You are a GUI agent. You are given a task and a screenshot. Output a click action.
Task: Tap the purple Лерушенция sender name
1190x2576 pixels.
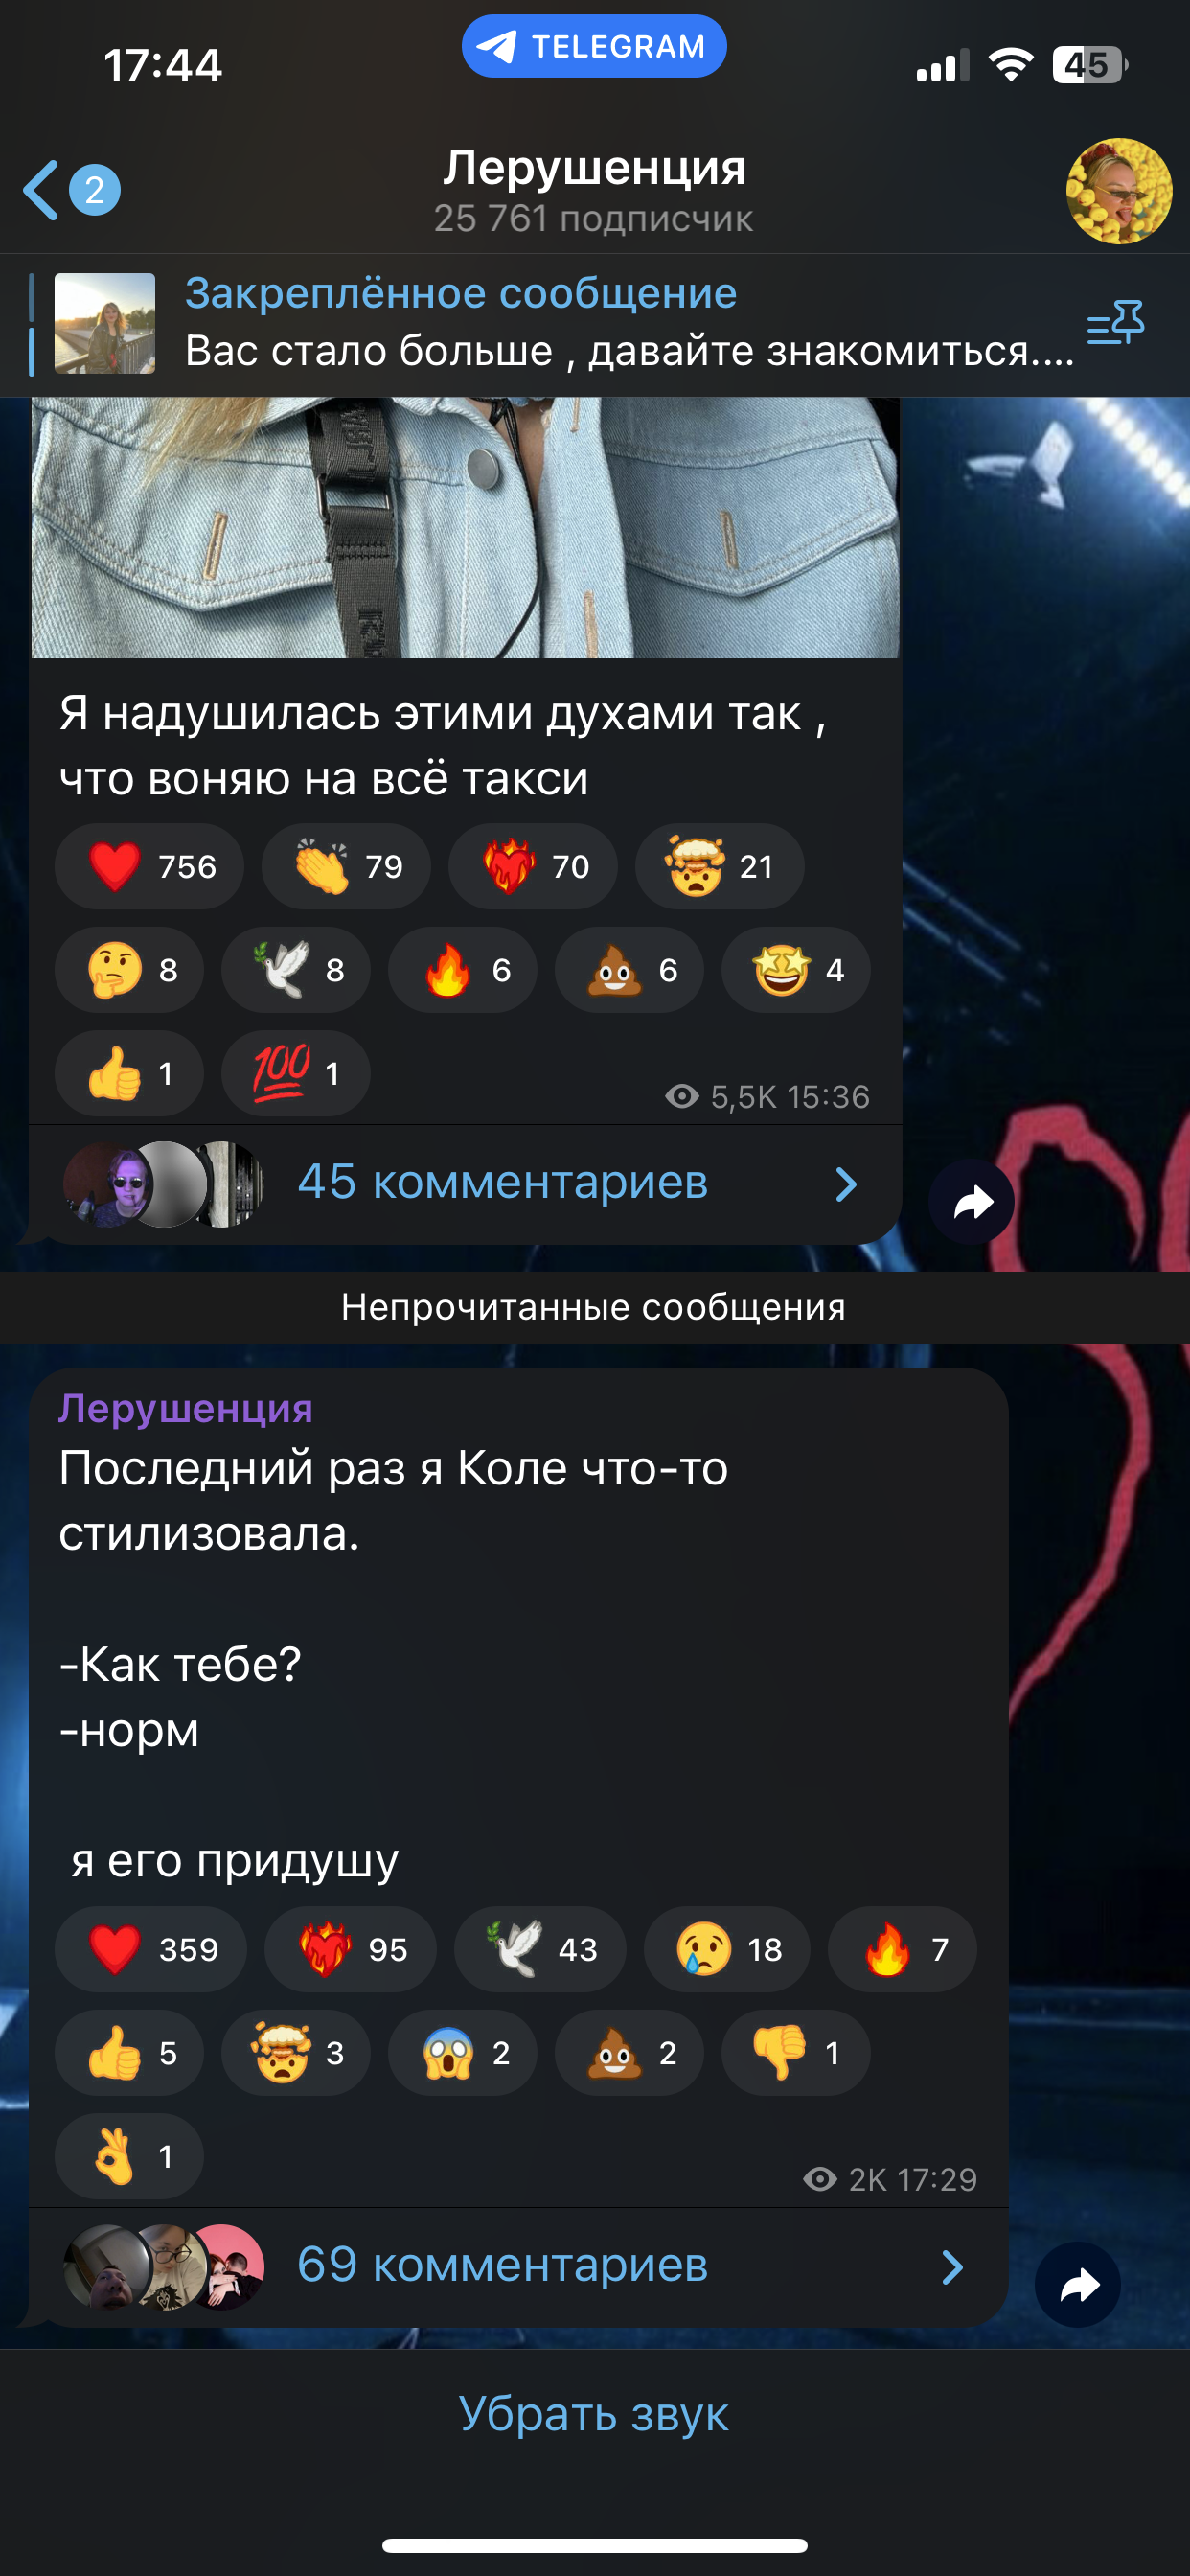185,1408
